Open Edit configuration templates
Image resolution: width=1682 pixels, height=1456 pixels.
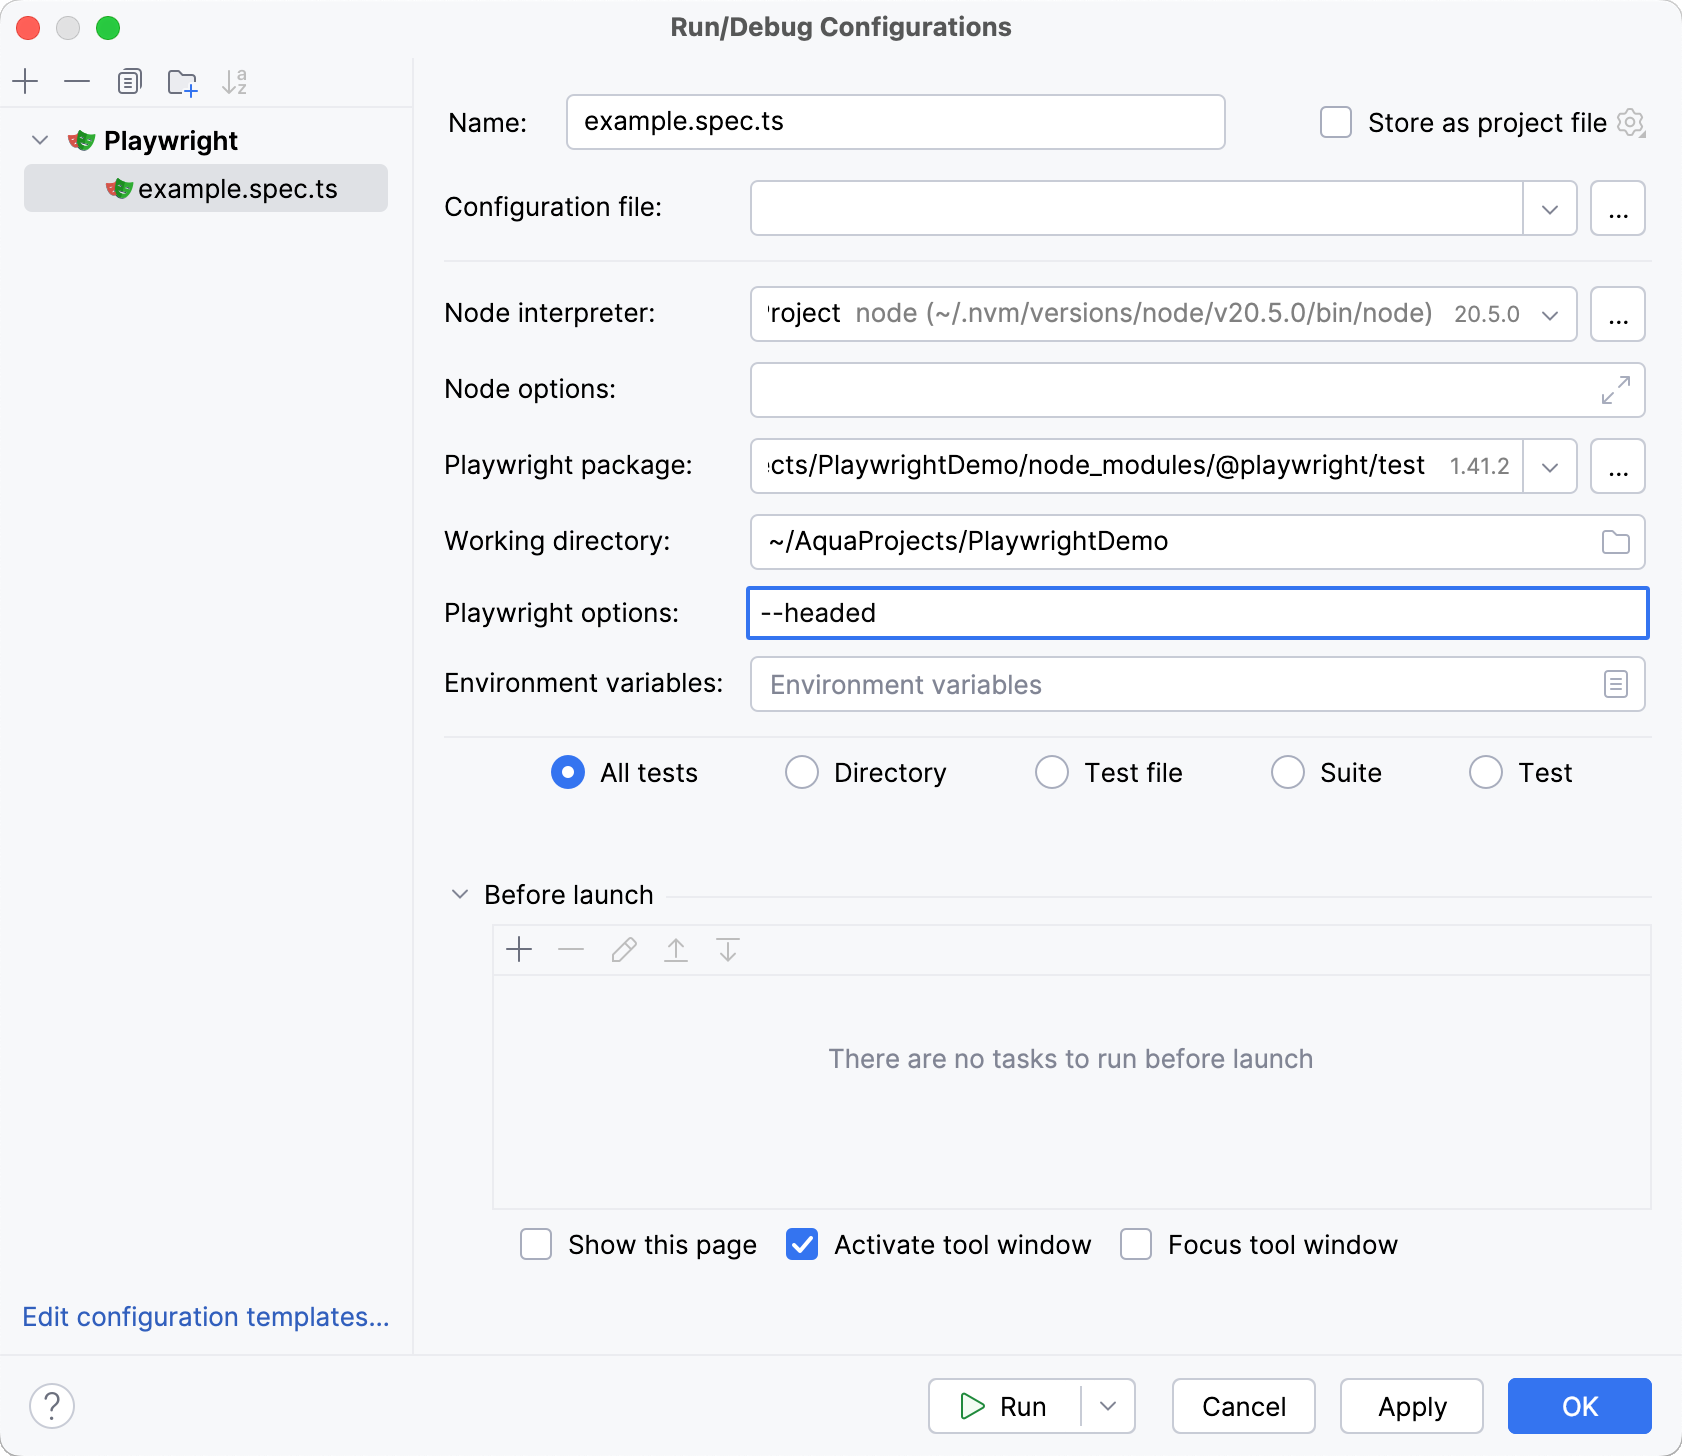(x=206, y=1317)
